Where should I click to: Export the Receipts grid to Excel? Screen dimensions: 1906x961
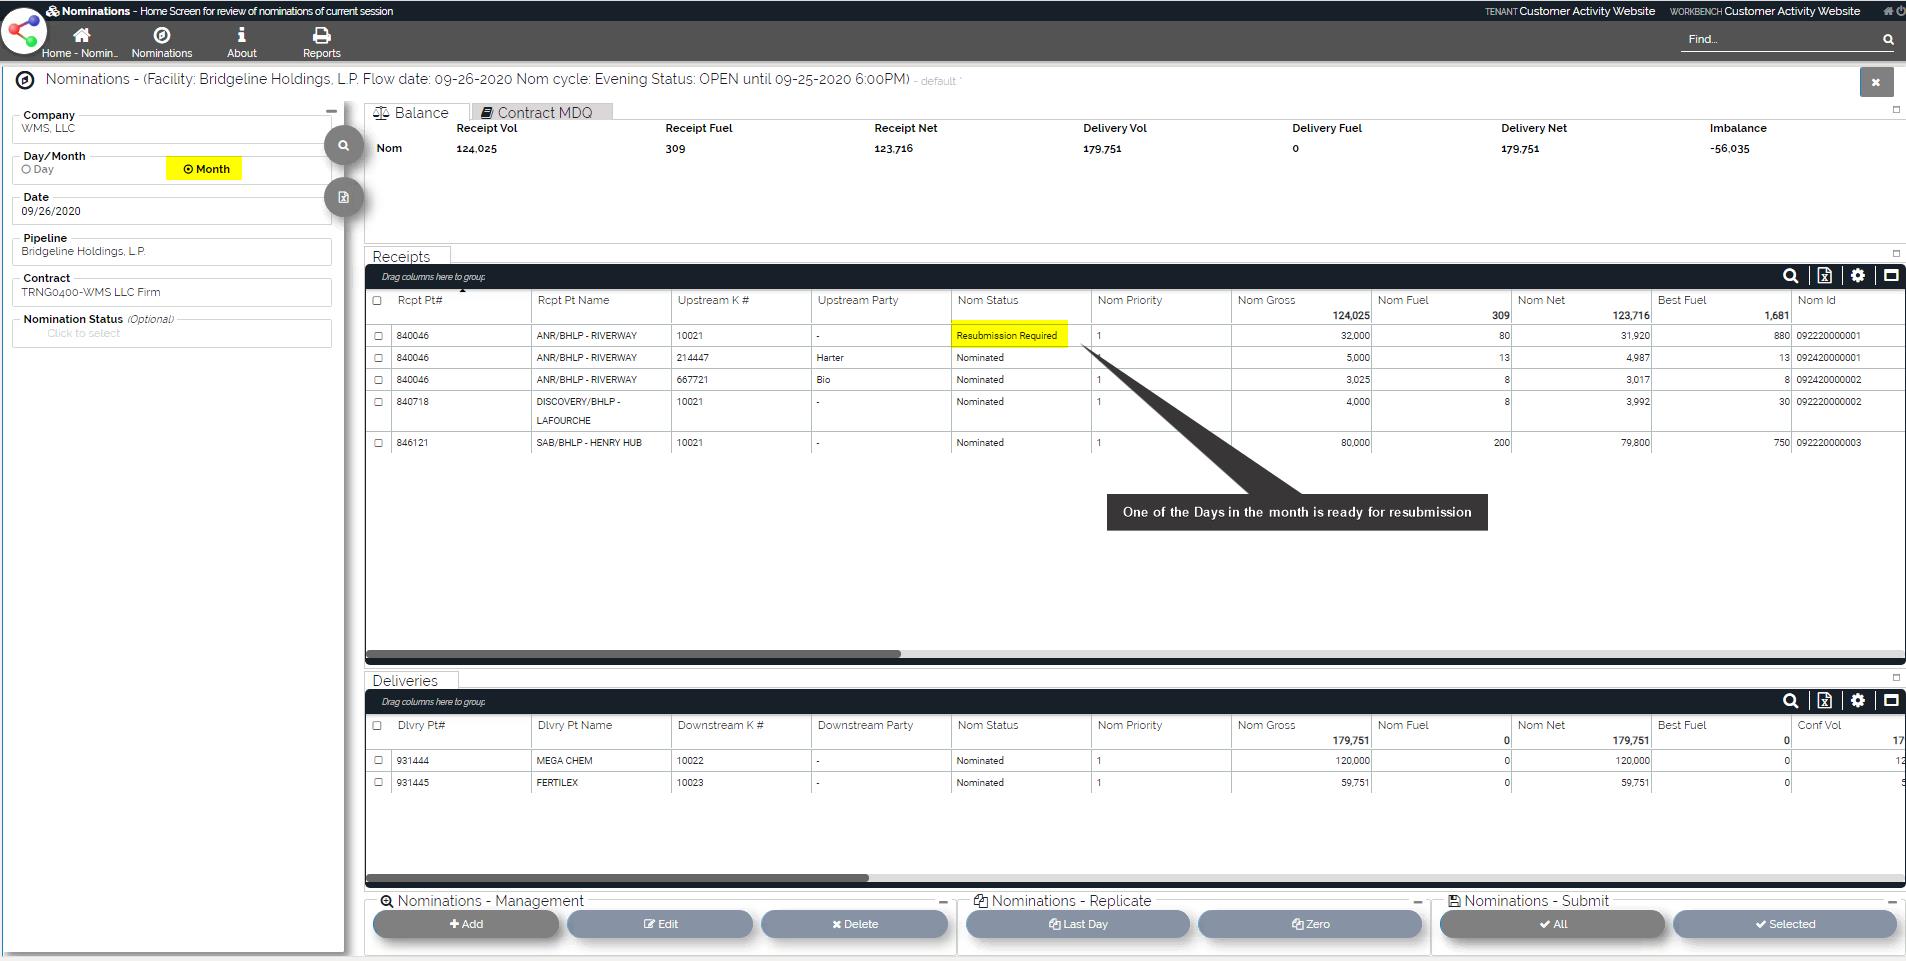click(x=1824, y=276)
